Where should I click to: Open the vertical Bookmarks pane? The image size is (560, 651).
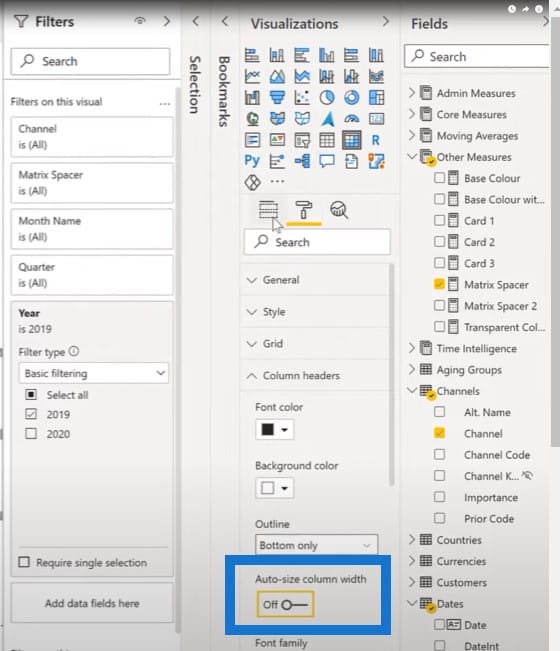click(x=224, y=91)
